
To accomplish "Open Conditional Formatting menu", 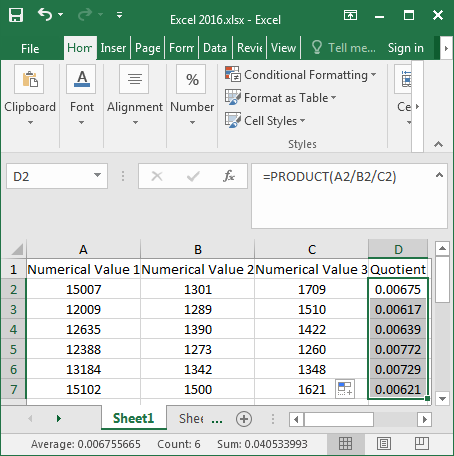I will [300, 75].
